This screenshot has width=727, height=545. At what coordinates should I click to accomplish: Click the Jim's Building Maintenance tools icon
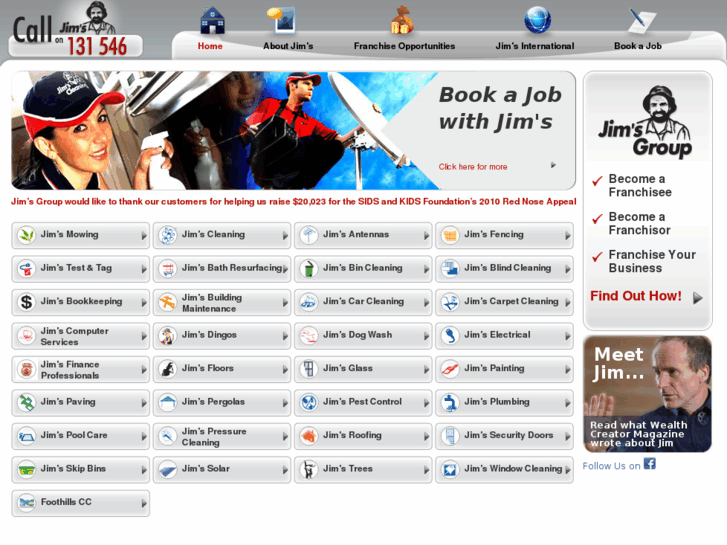pyautogui.click(x=168, y=302)
